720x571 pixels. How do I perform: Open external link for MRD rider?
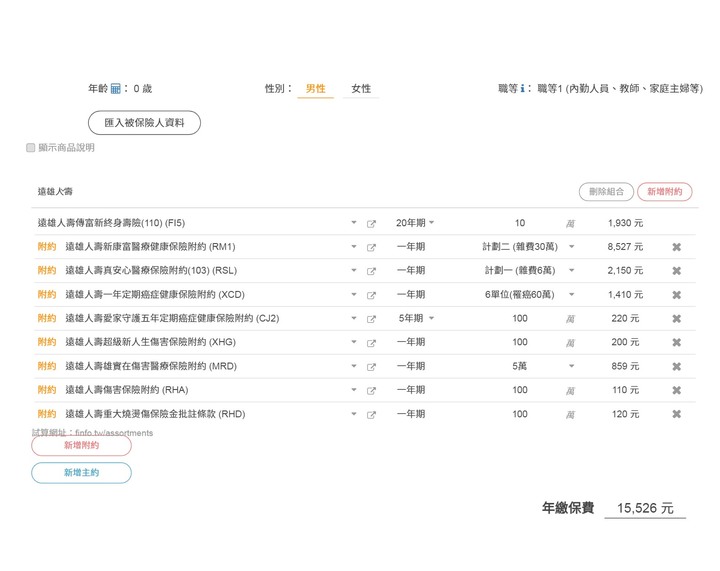pos(371,367)
